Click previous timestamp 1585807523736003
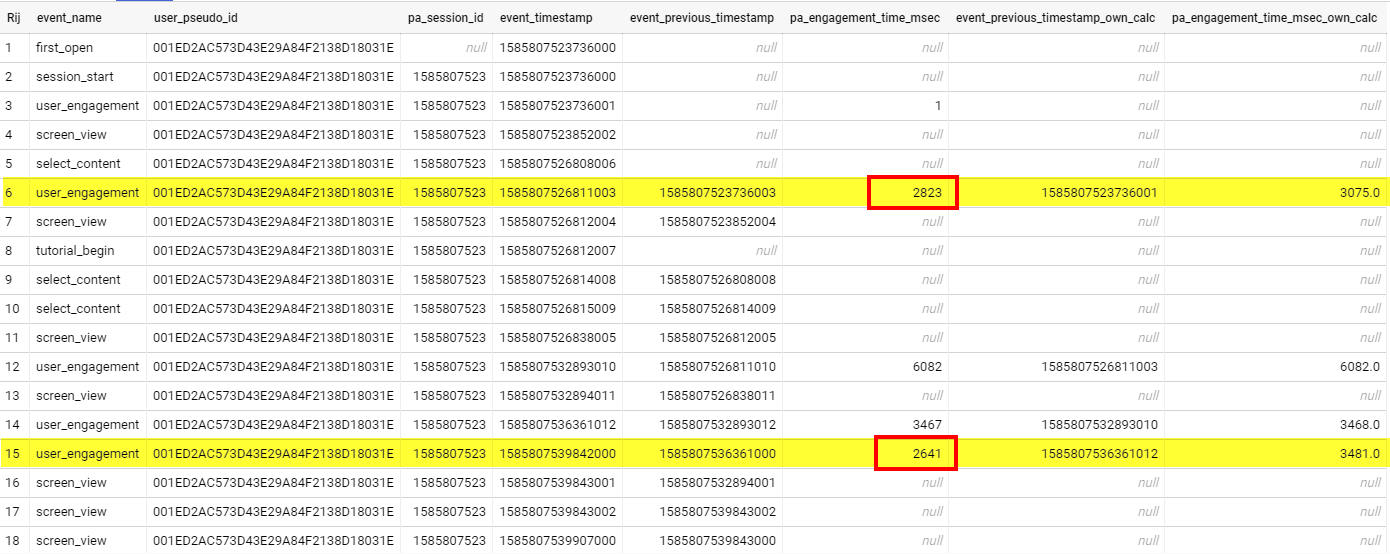The image size is (1390, 554). pos(718,193)
